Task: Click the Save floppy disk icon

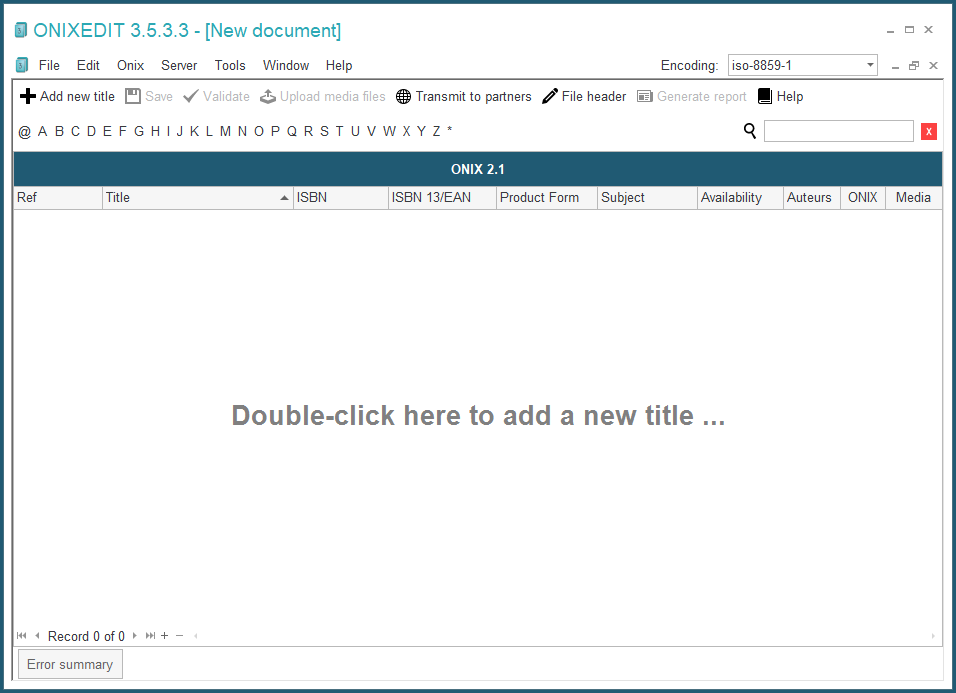Action: point(133,96)
